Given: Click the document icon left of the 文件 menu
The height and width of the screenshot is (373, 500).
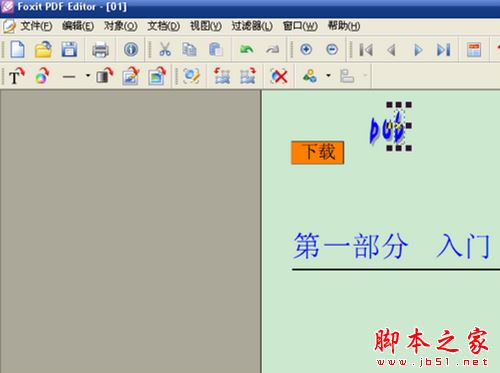Looking at the screenshot, I should (x=9, y=26).
